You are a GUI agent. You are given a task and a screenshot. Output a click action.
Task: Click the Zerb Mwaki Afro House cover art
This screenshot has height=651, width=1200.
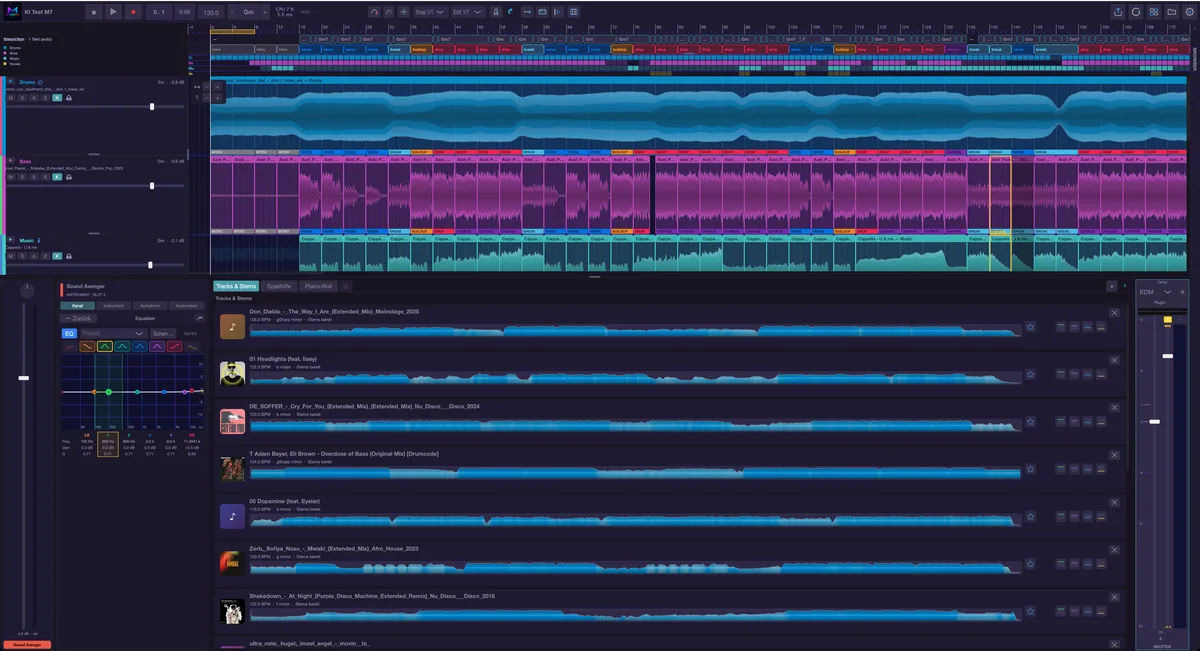pos(232,564)
